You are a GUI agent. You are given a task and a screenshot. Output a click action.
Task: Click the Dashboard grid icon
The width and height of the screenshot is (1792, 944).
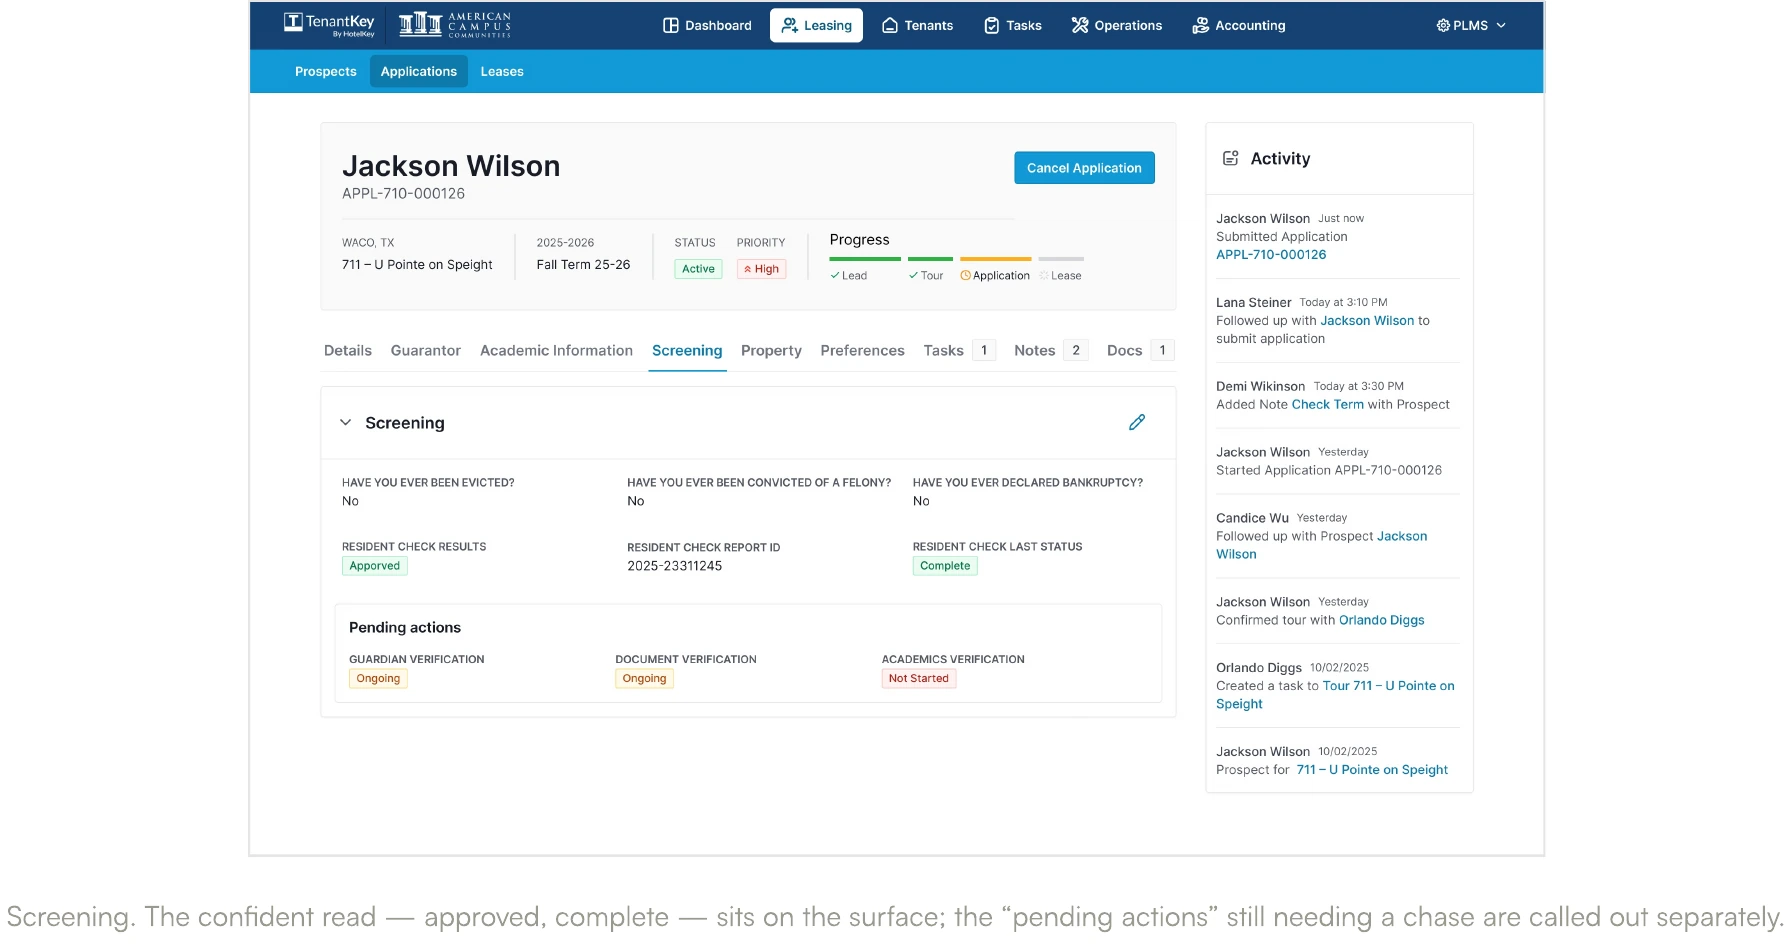coord(671,25)
